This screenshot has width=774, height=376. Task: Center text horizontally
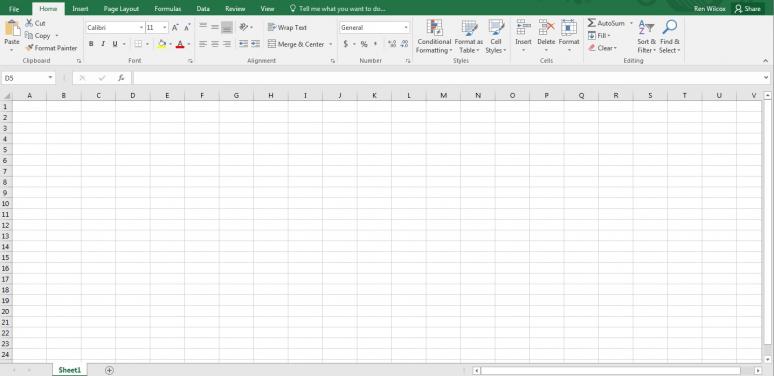215,44
